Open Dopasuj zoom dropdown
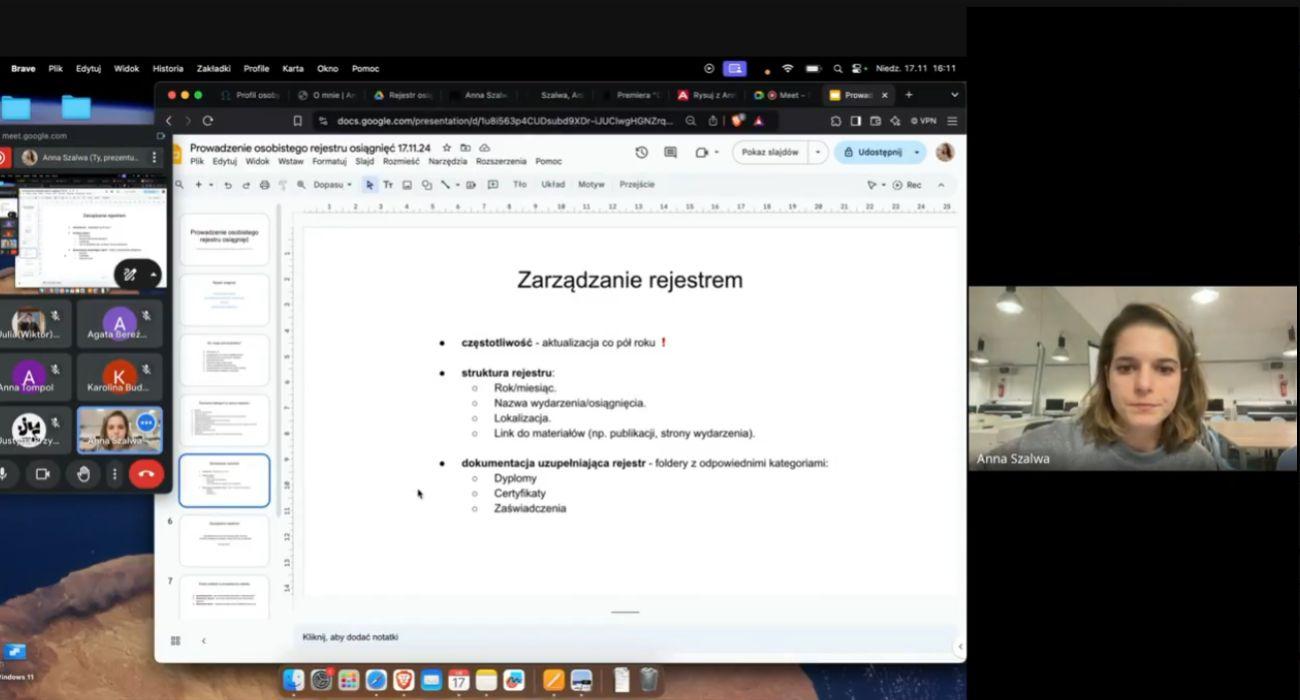This screenshot has height=700, width=1300. [x=332, y=185]
